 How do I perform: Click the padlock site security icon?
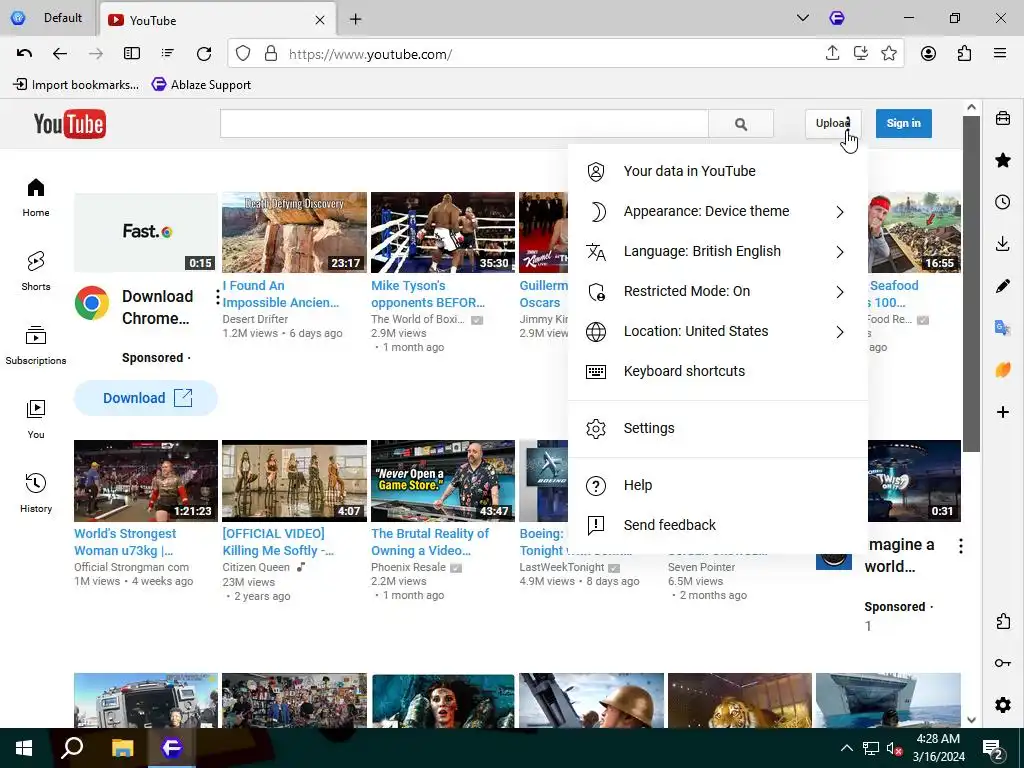click(x=271, y=54)
